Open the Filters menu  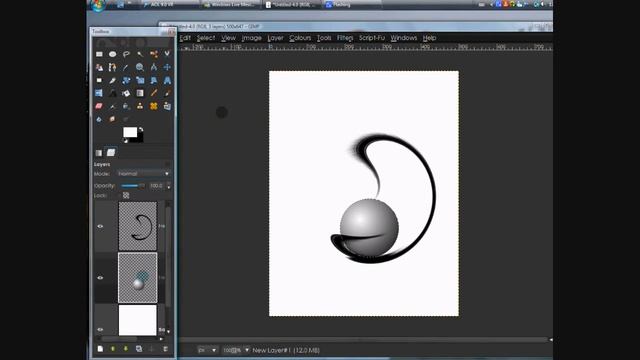[345, 38]
